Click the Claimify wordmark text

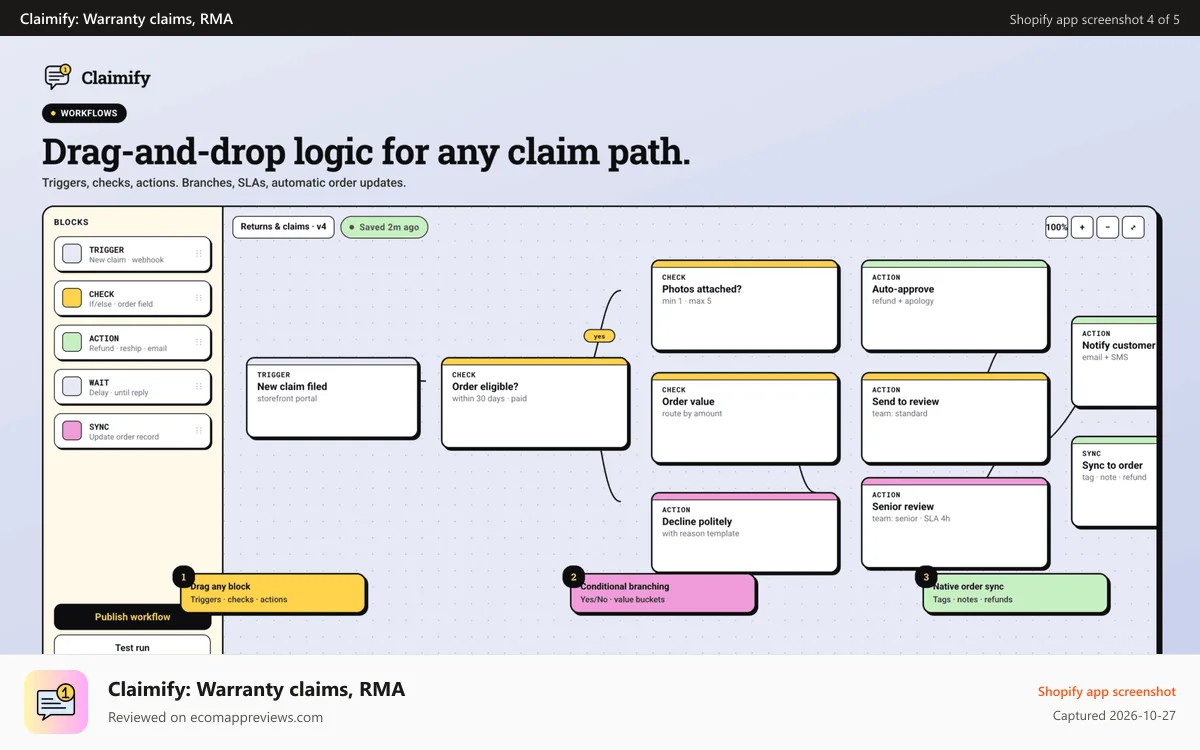click(x=116, y=78)
